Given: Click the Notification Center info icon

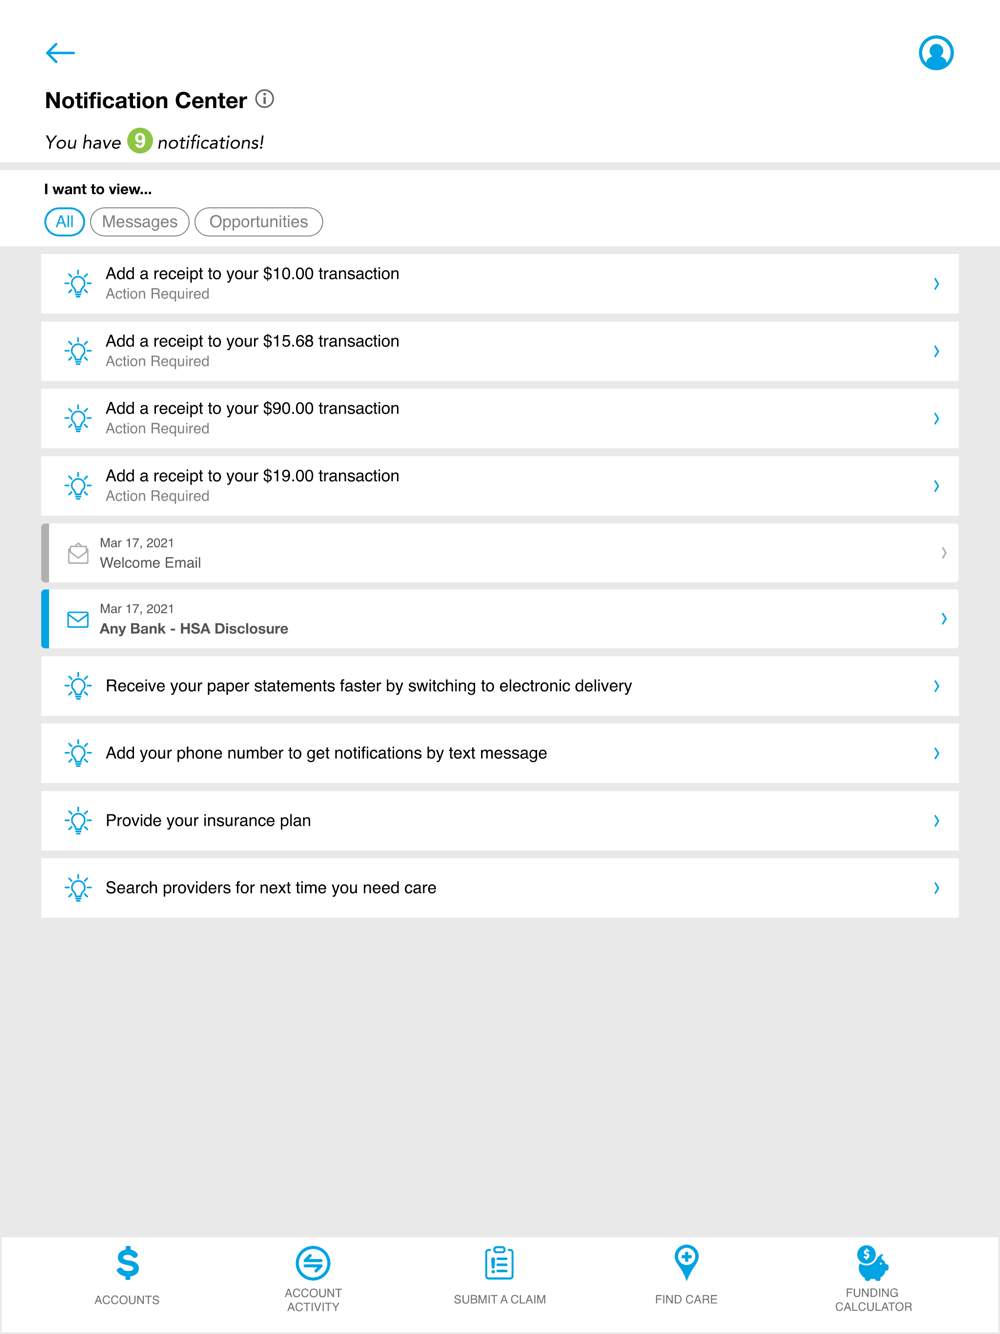Looking at the screenshot, I should tap(264, 99).
